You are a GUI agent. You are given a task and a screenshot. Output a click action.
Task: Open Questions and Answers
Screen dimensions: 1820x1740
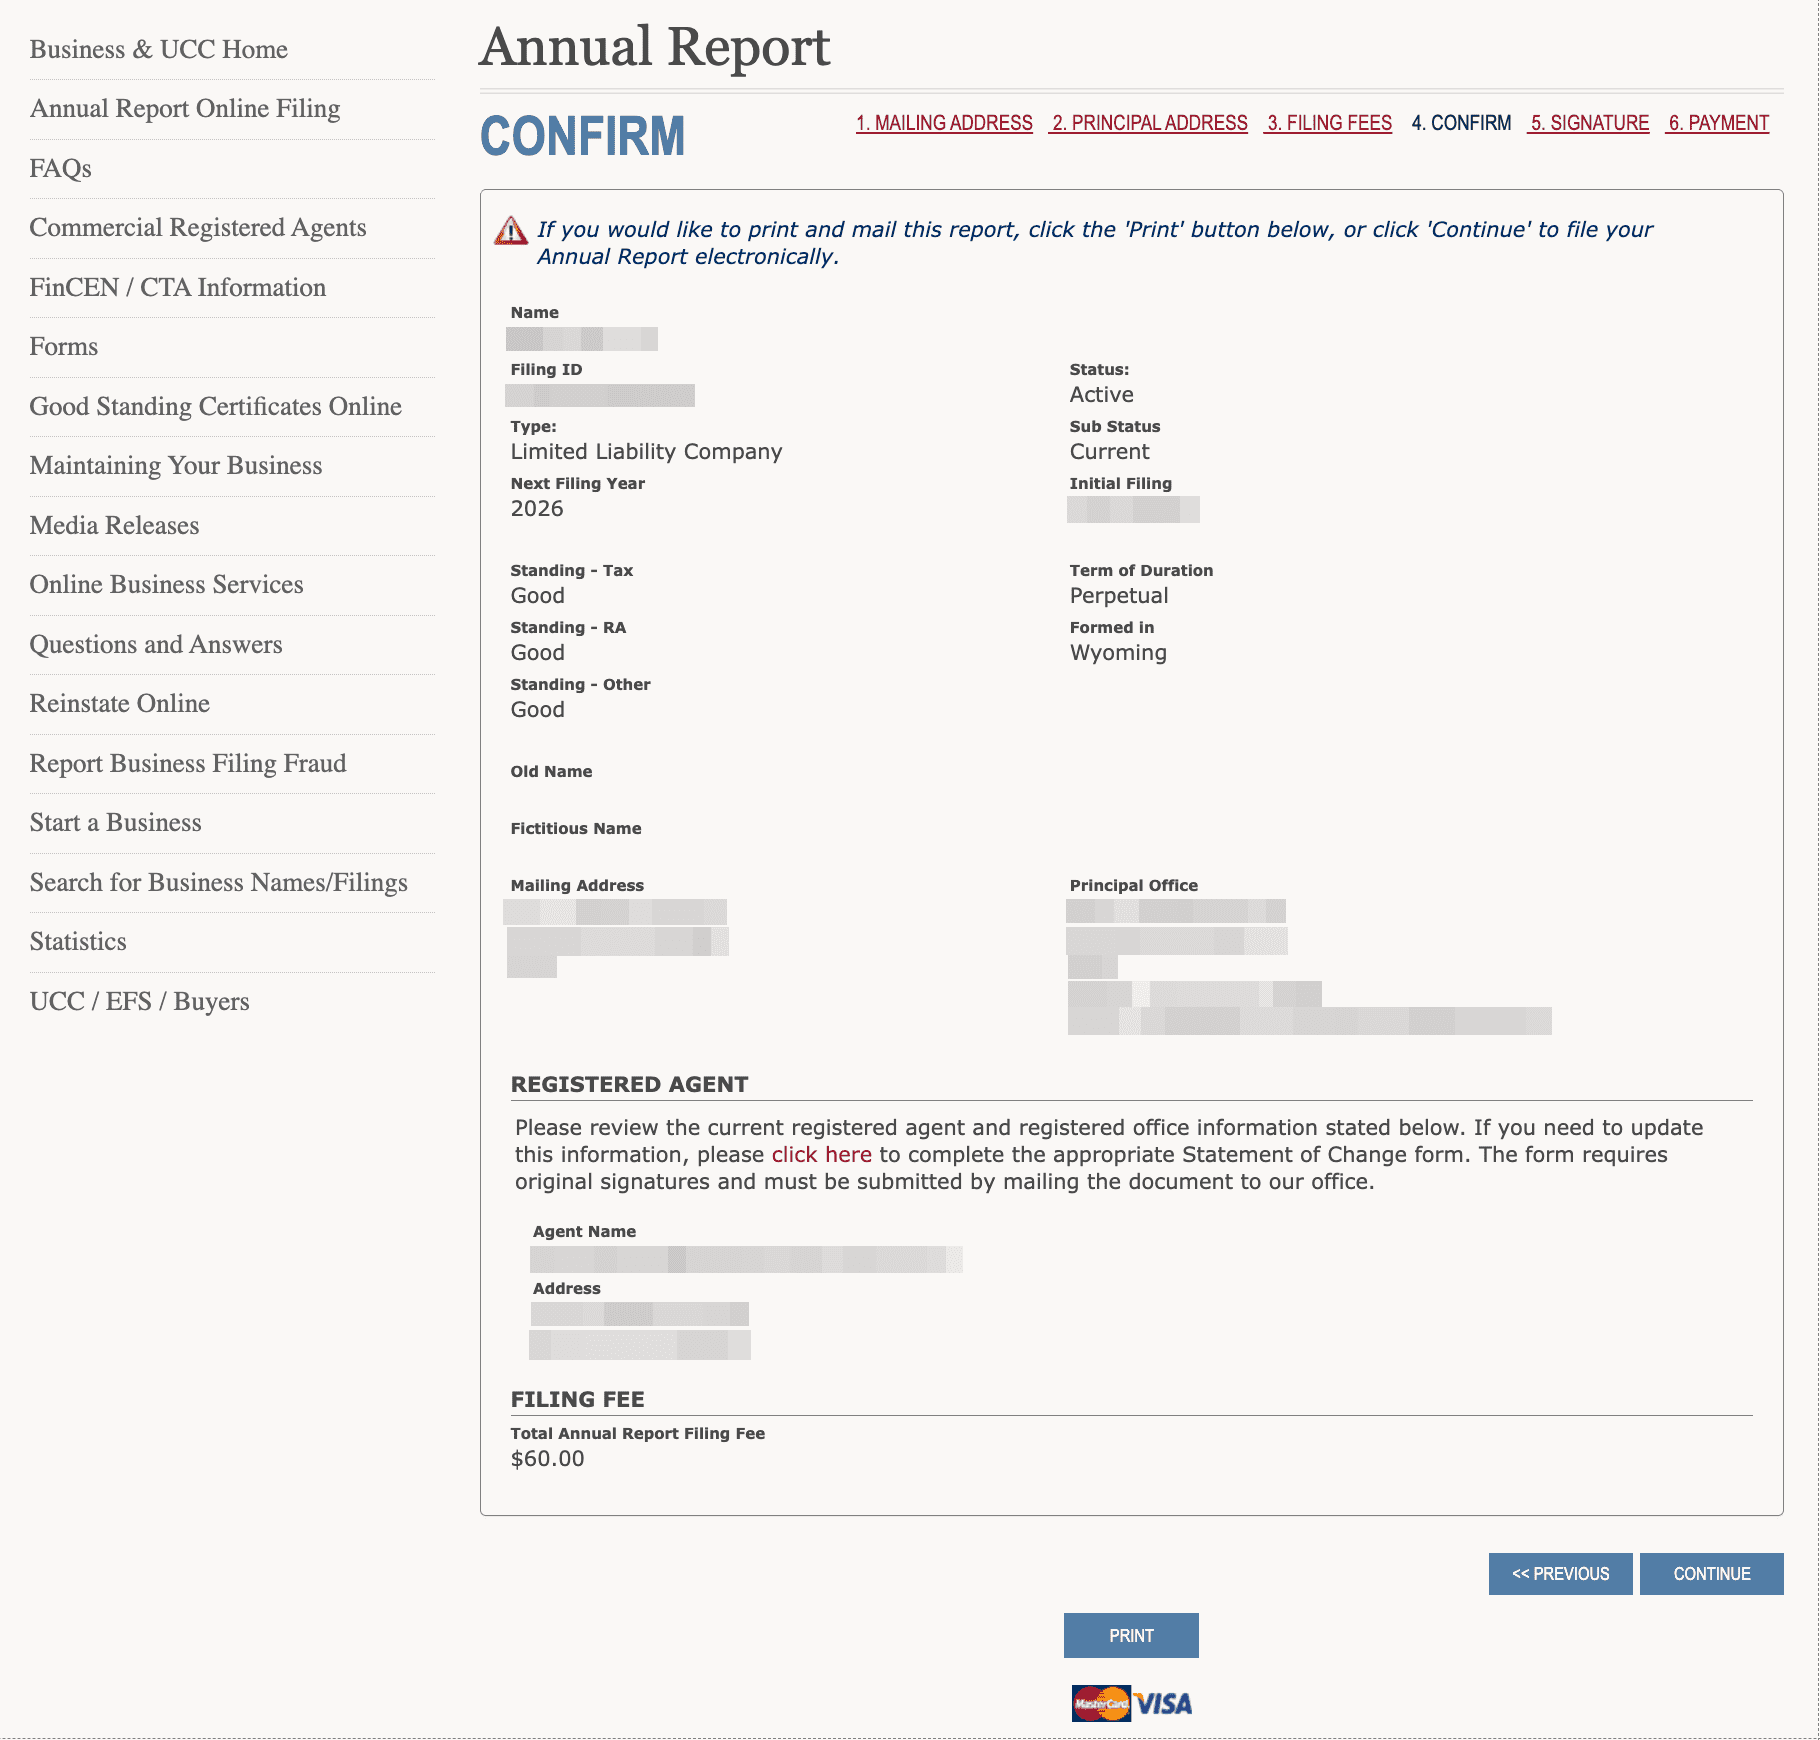pyautogui.click(x=156, y=644)
